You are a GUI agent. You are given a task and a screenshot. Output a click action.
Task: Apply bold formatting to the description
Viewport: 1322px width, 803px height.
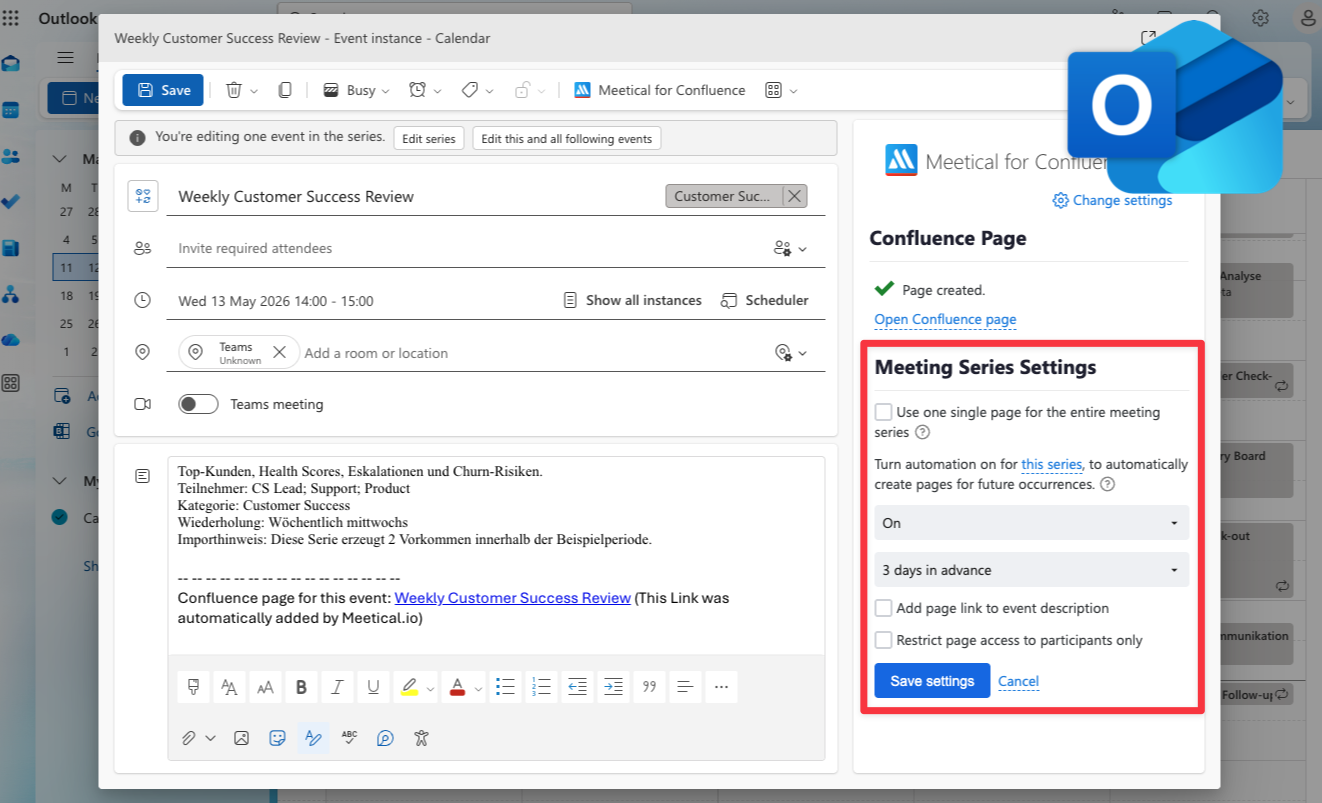pyautogui.click(x=301, y=687)
